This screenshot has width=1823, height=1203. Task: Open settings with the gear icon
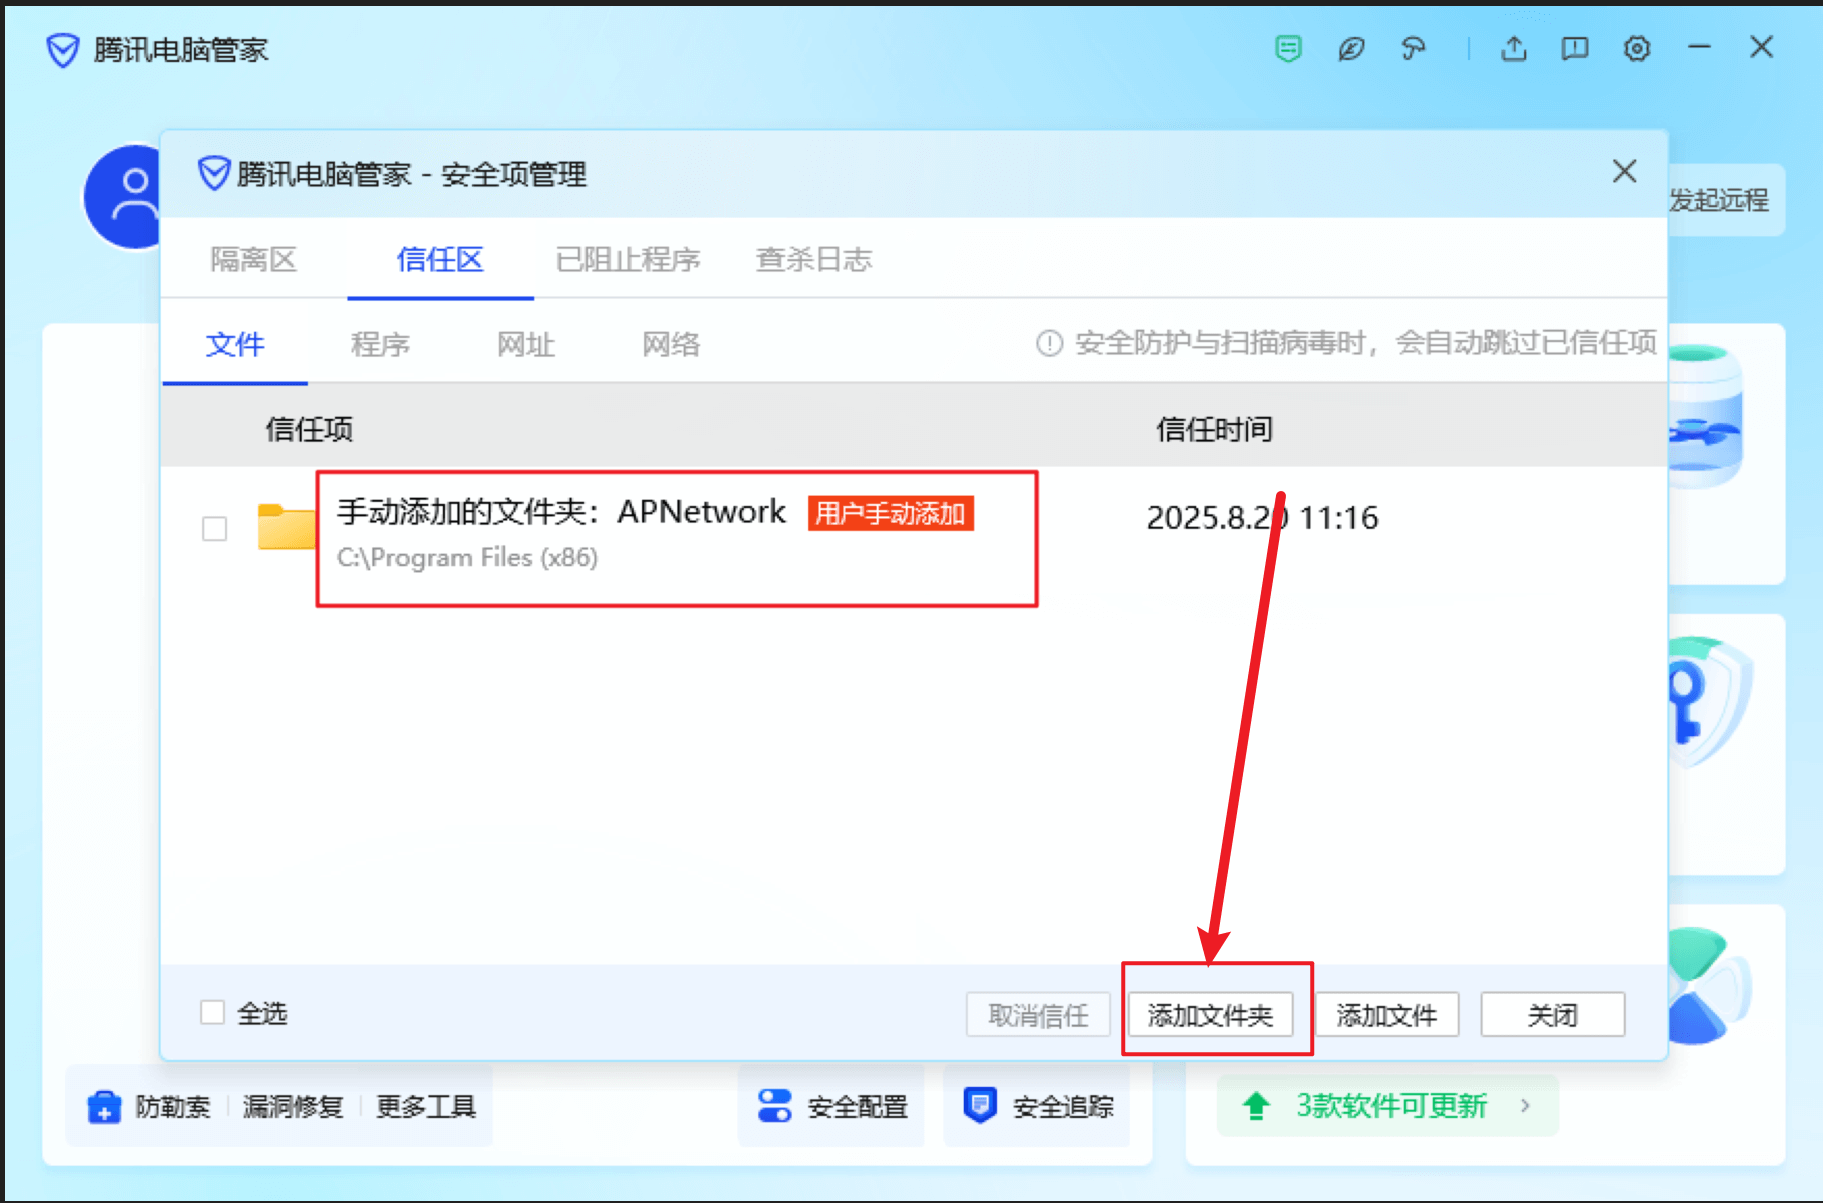[x=1637, y=48]
